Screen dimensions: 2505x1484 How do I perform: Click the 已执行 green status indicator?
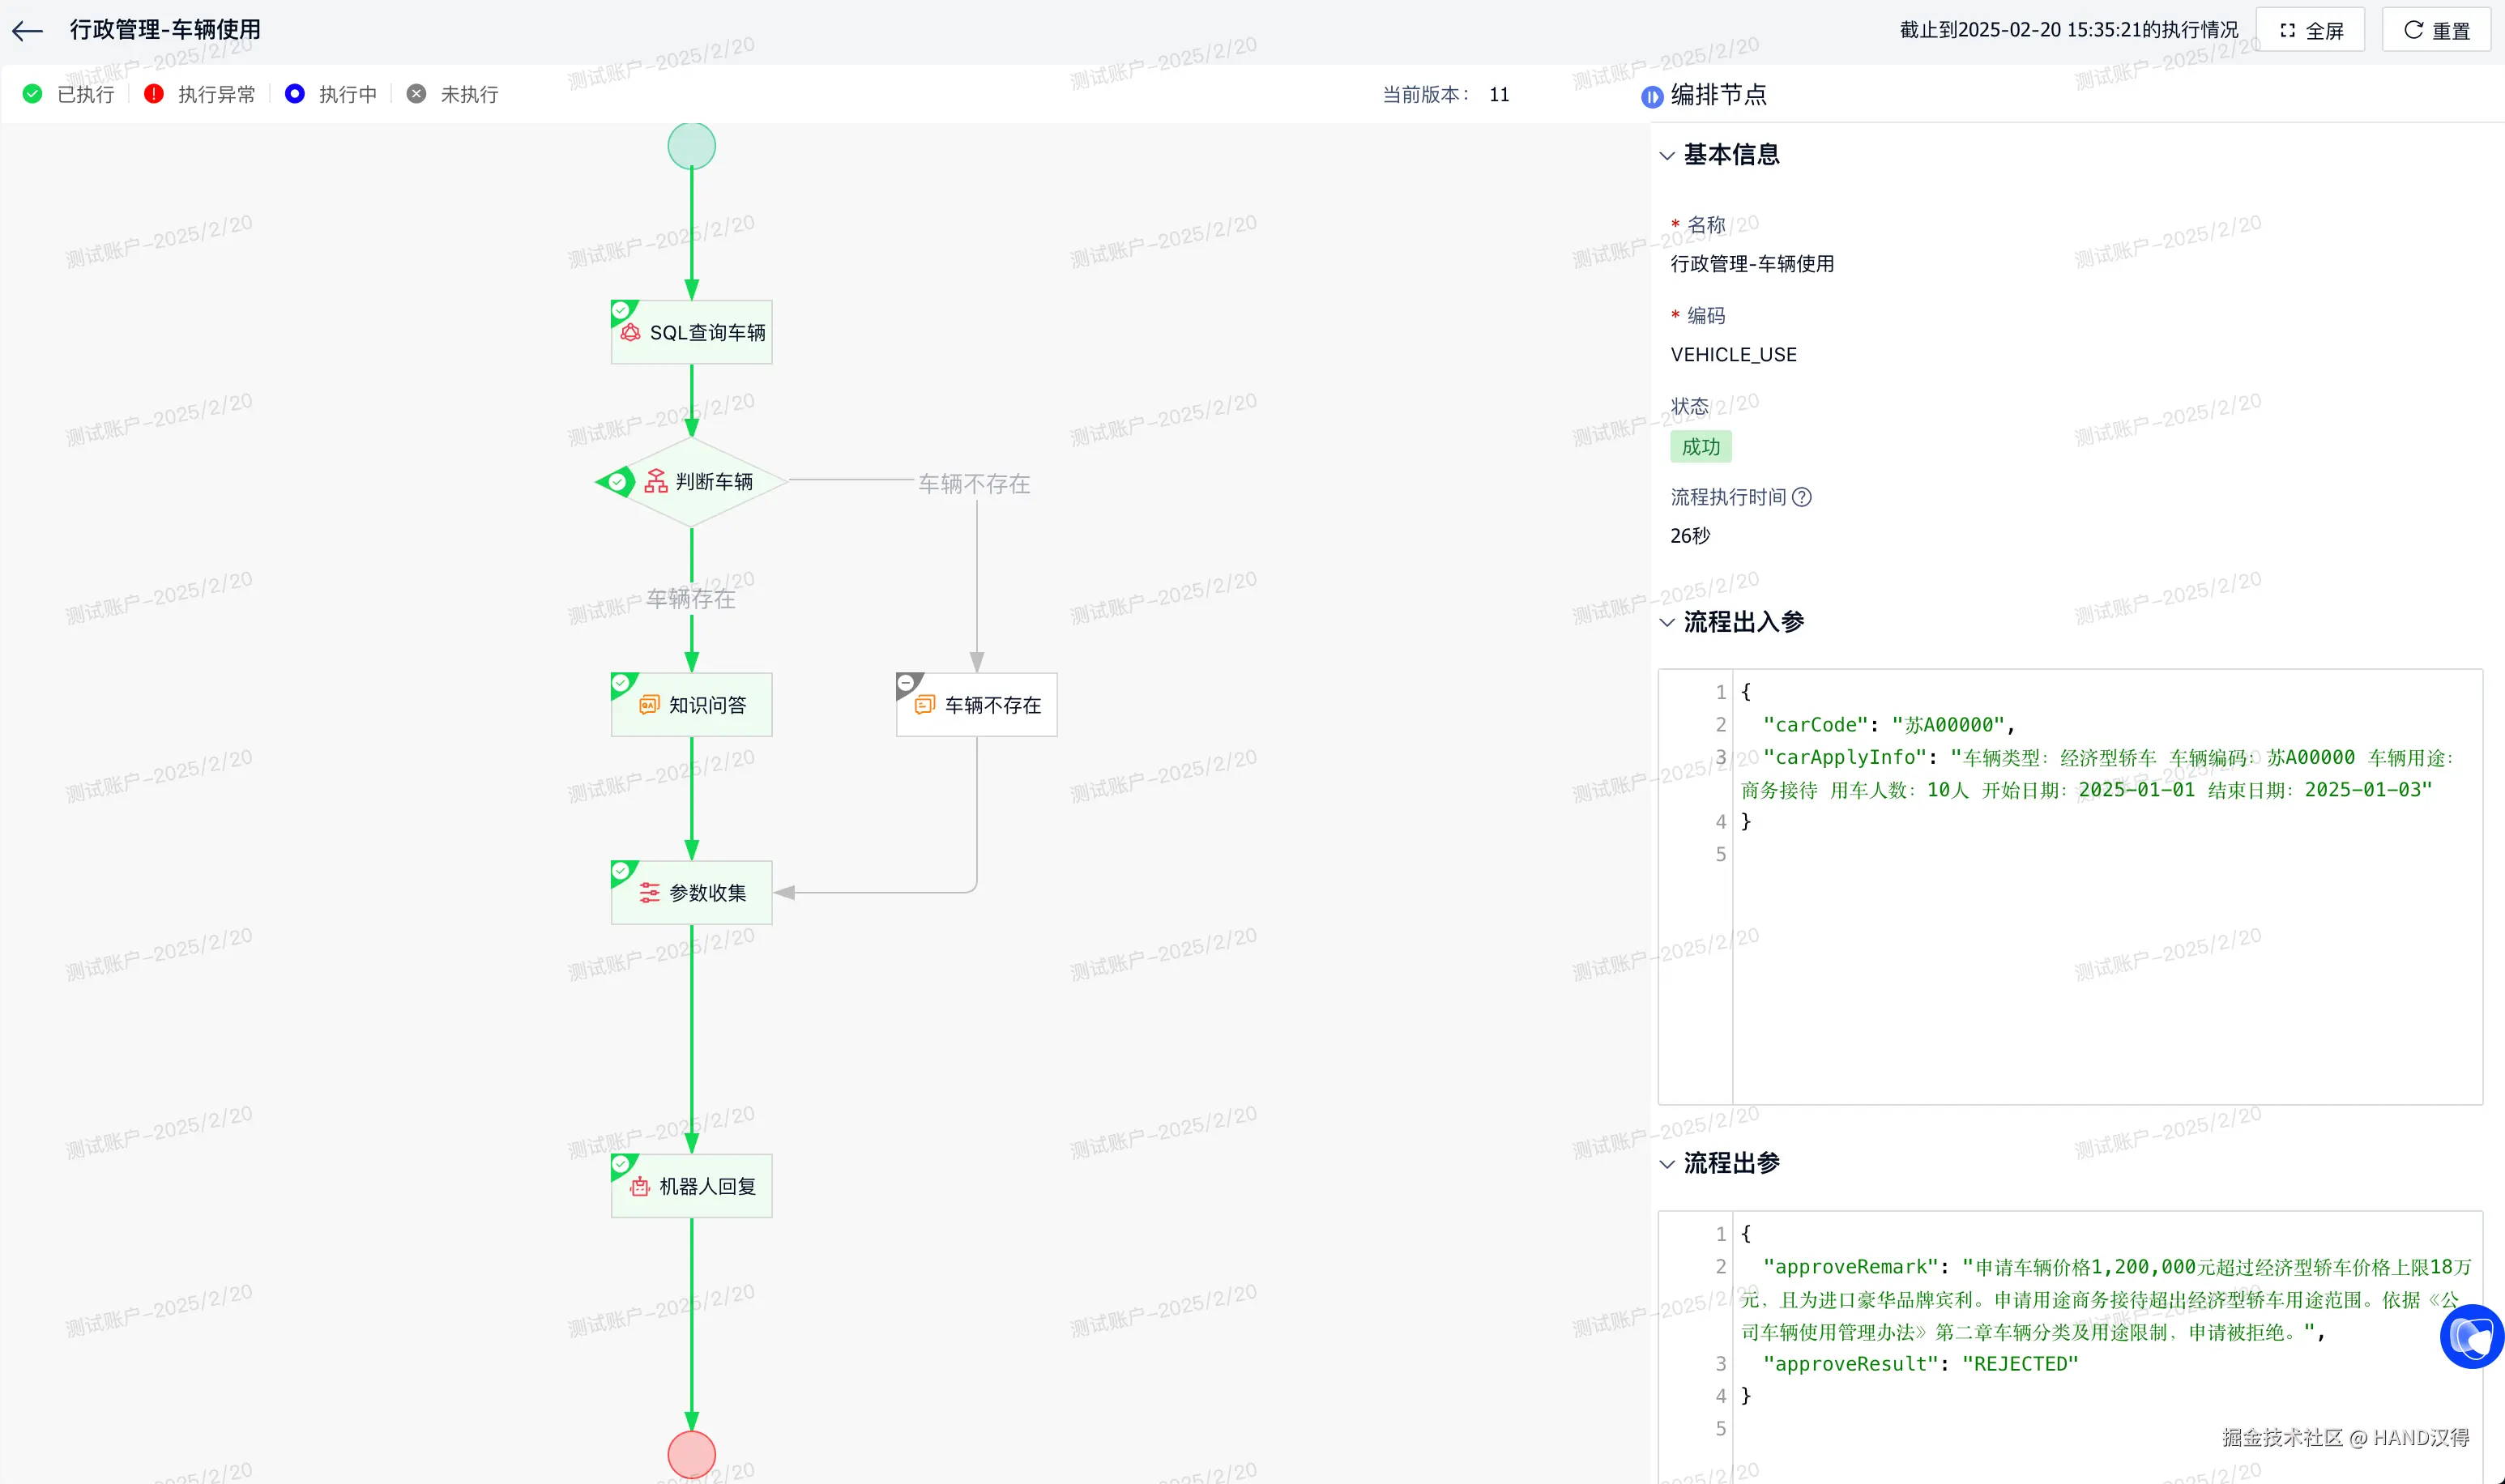point(33,94)
